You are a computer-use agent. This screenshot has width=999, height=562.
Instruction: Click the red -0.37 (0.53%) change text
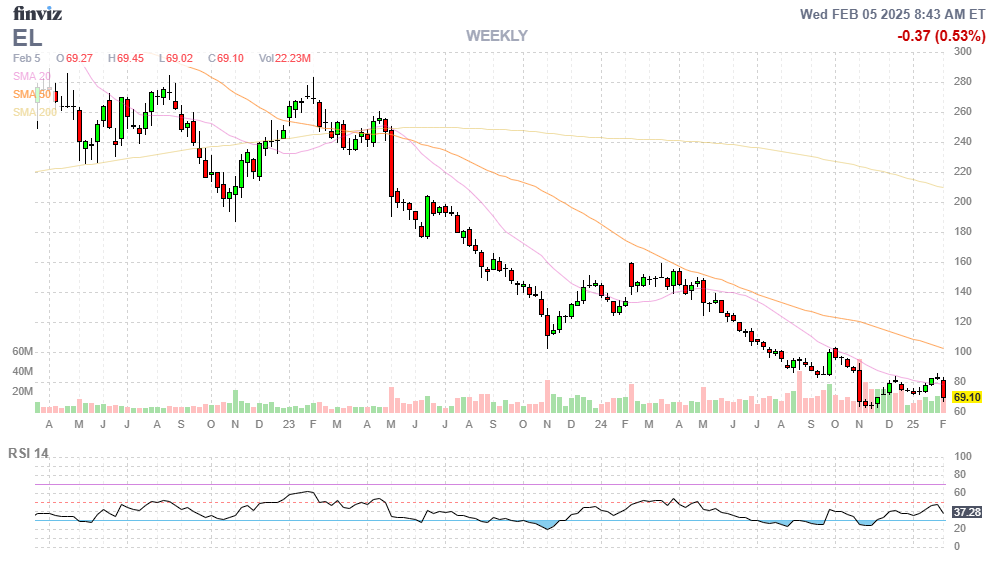pyautogui.click(x=941, y=36)
